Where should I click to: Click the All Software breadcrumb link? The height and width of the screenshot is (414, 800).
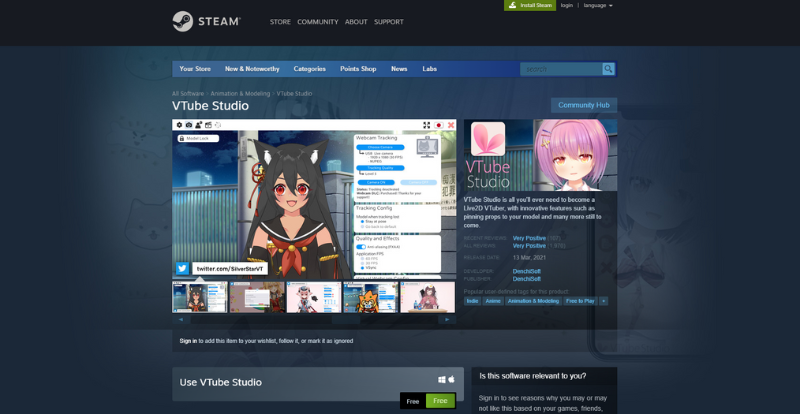pos(188,93)
